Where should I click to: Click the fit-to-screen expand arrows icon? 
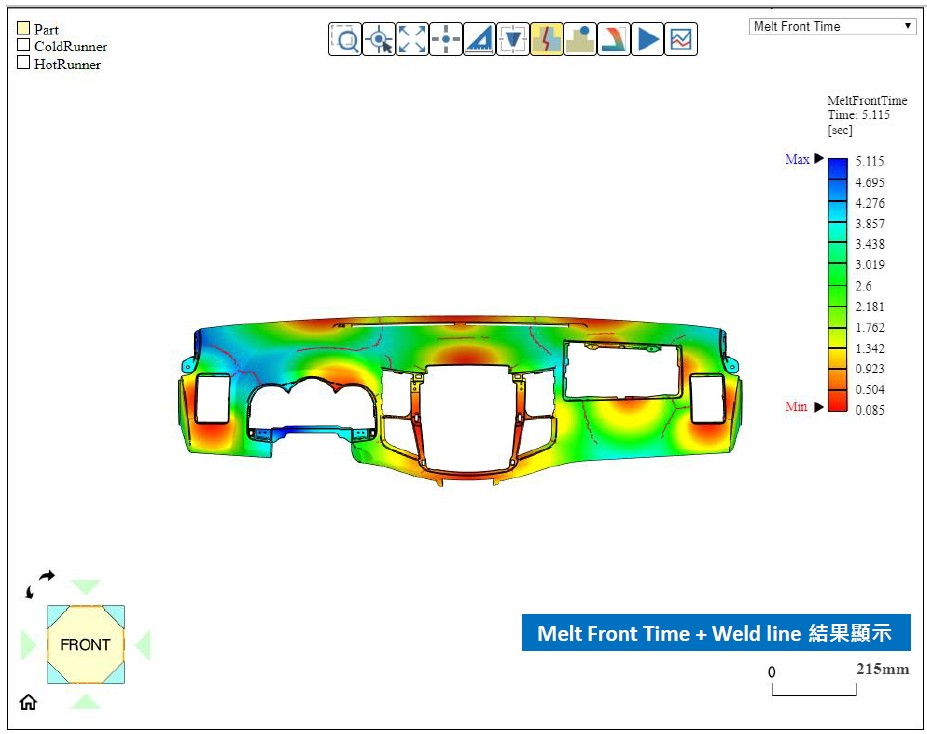[x=412, y=40]
